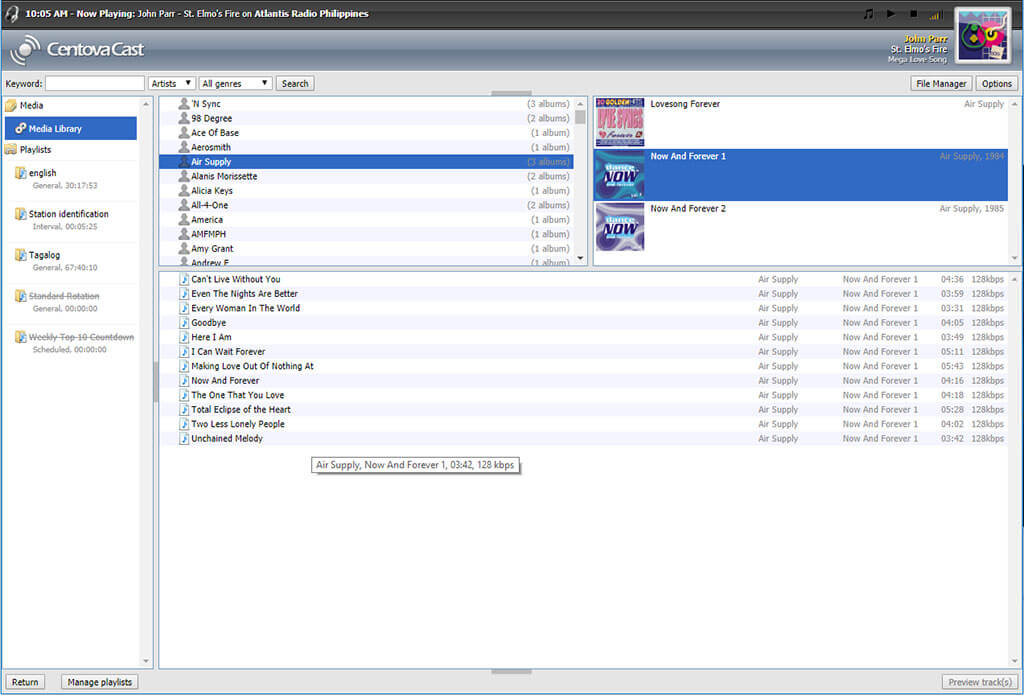Open the Artists search type dropdown
The width and height of the screenshot is (1024, 695).
[x=171, y=84]
